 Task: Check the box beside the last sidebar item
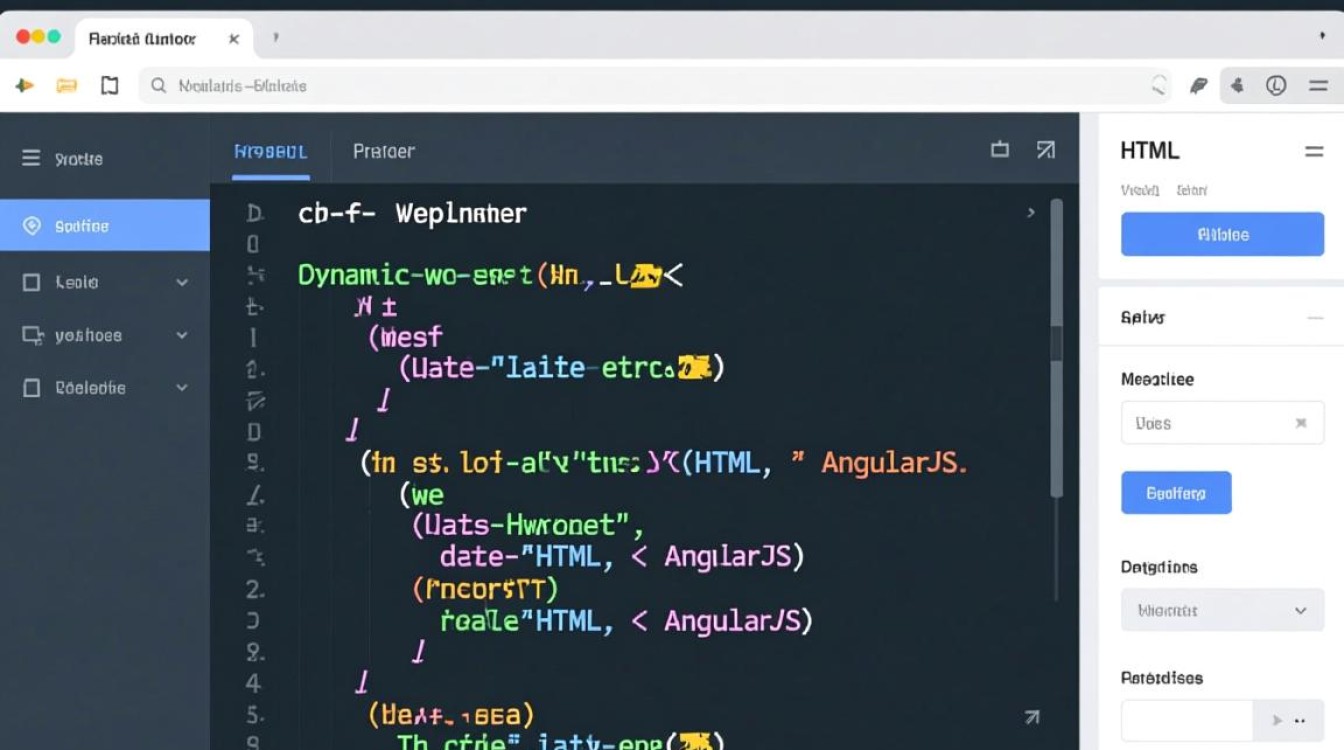click(31, 388)
